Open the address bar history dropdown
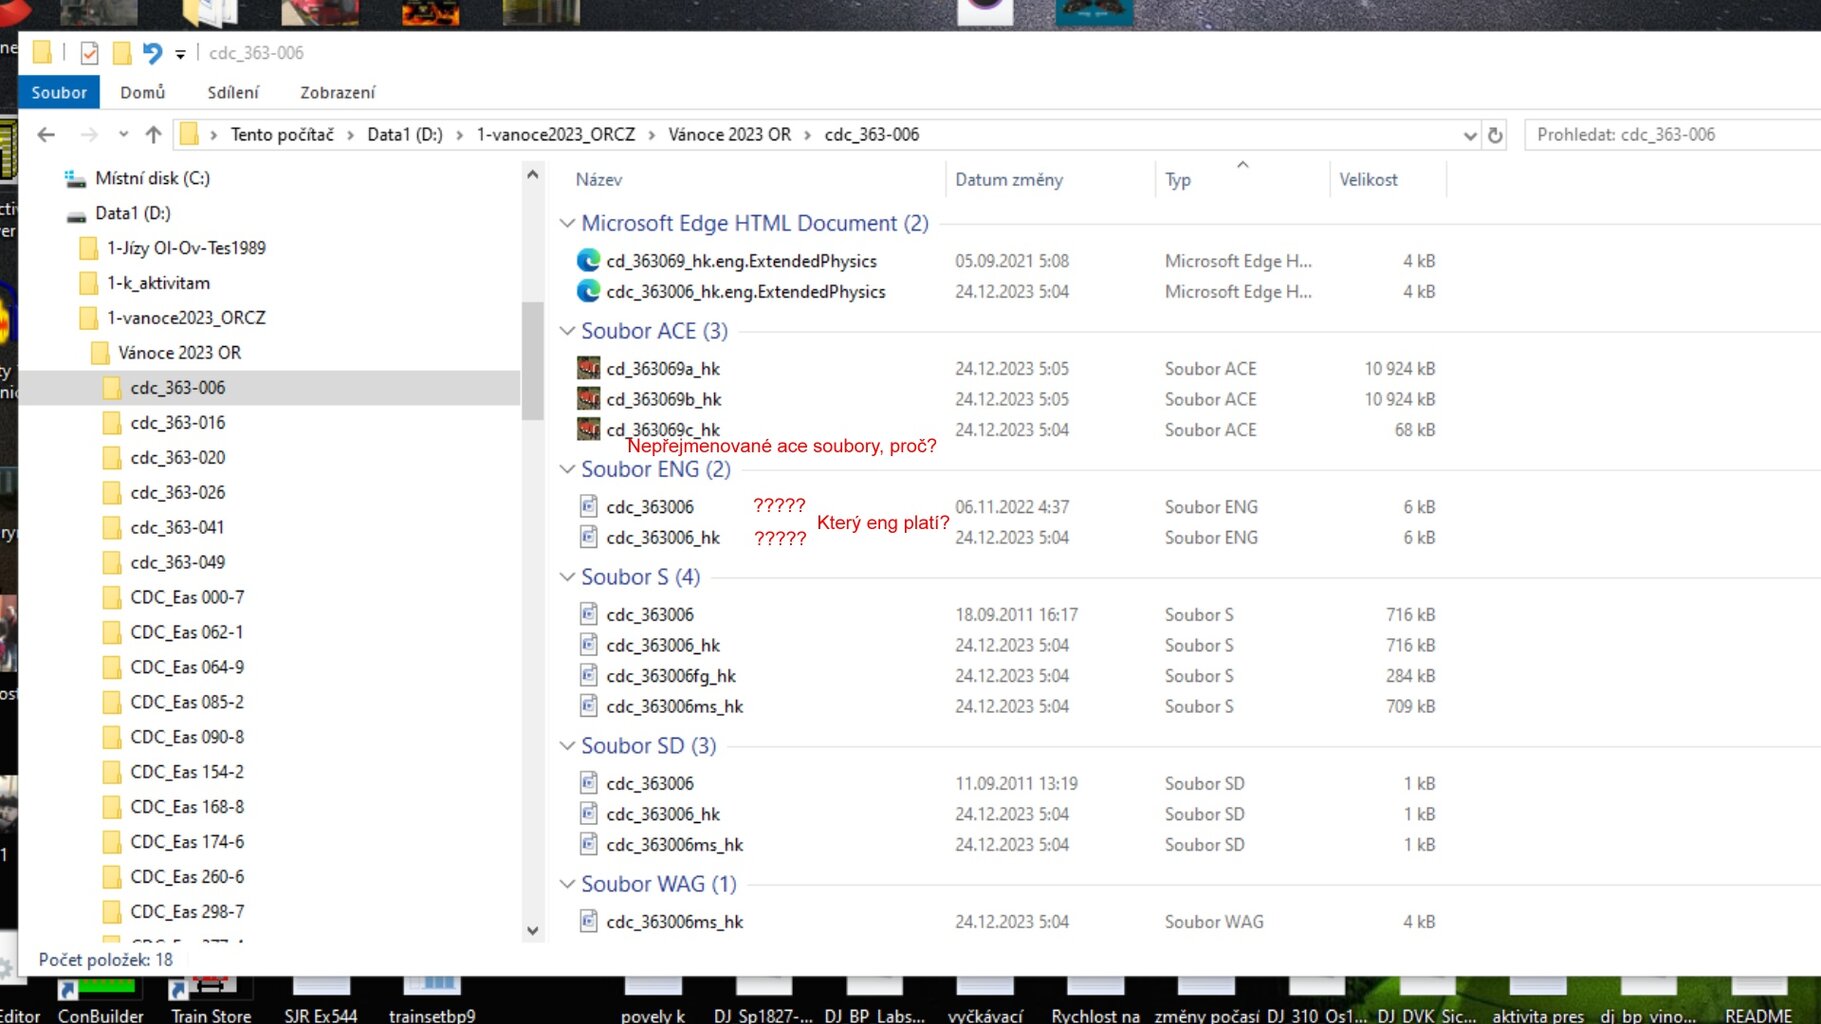Viewport: 1821px width, 1024px height. pyautogui.click(x=1469, y=135)
